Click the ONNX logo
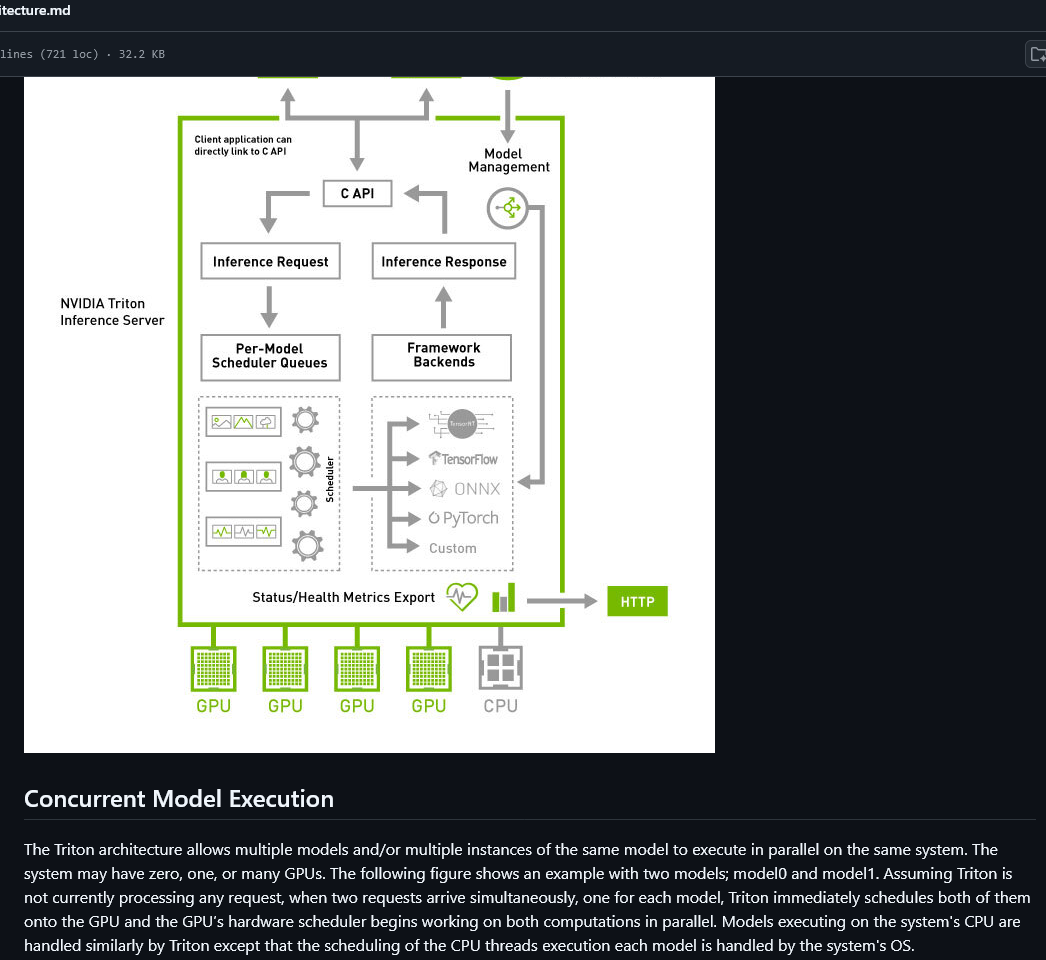Screen dimensions: 1046x960 (x=465, y=489)
